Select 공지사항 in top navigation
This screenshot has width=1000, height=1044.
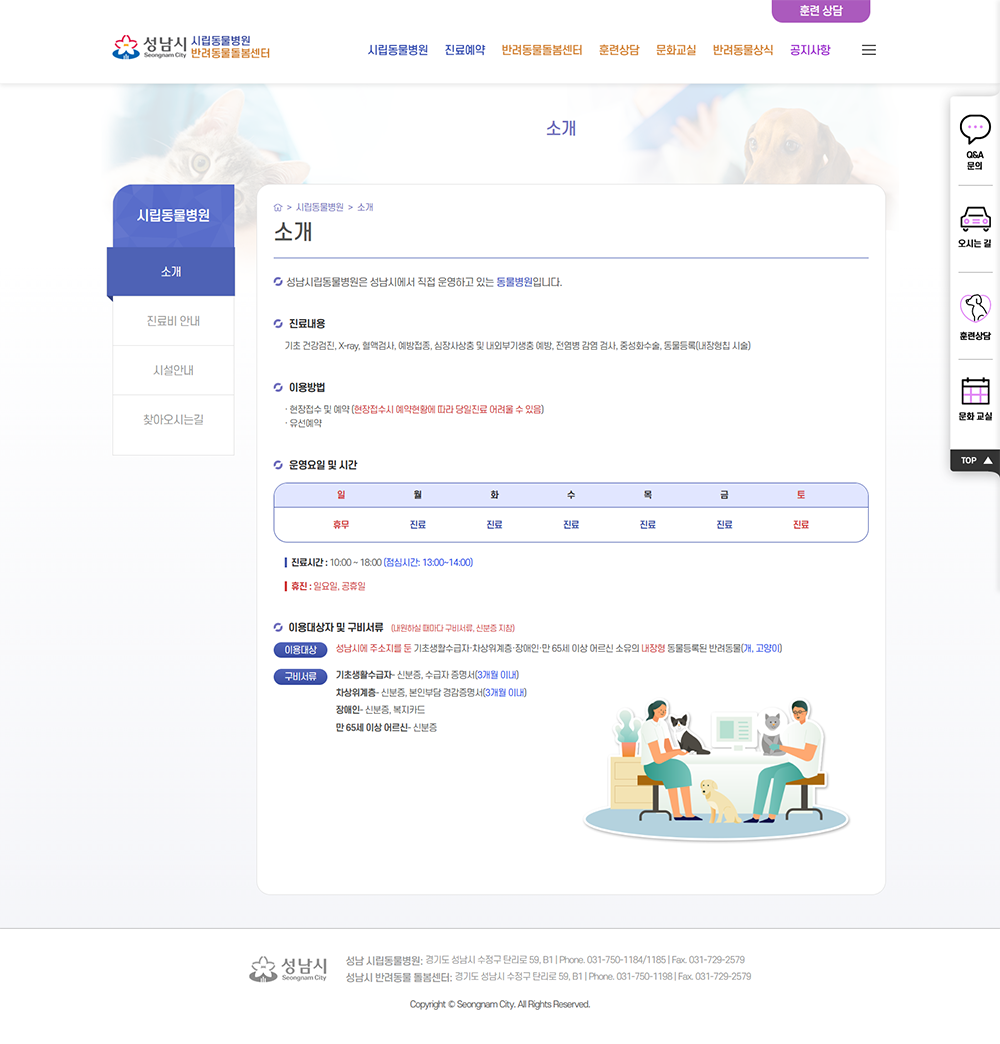click(810, 50)
